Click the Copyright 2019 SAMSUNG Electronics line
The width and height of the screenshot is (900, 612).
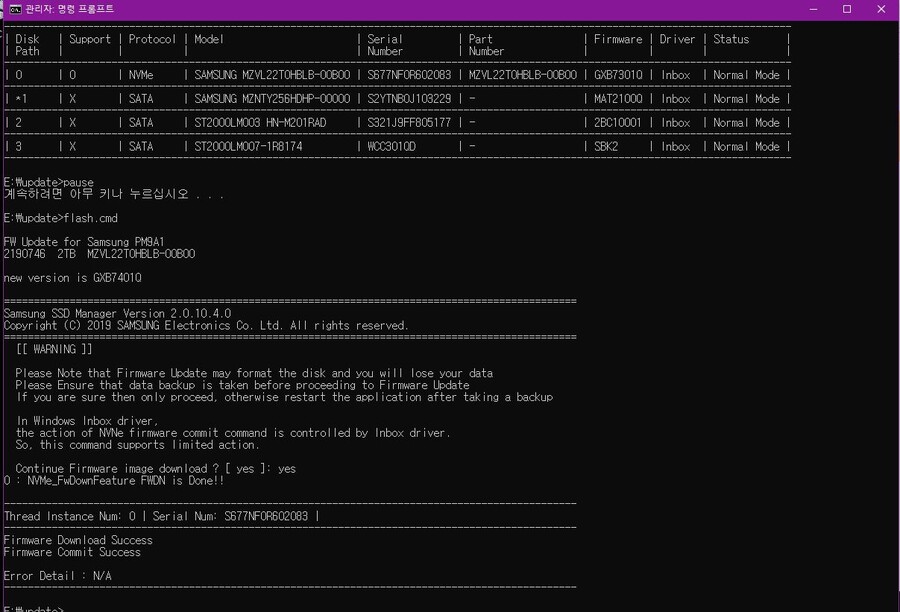(206, 326)
